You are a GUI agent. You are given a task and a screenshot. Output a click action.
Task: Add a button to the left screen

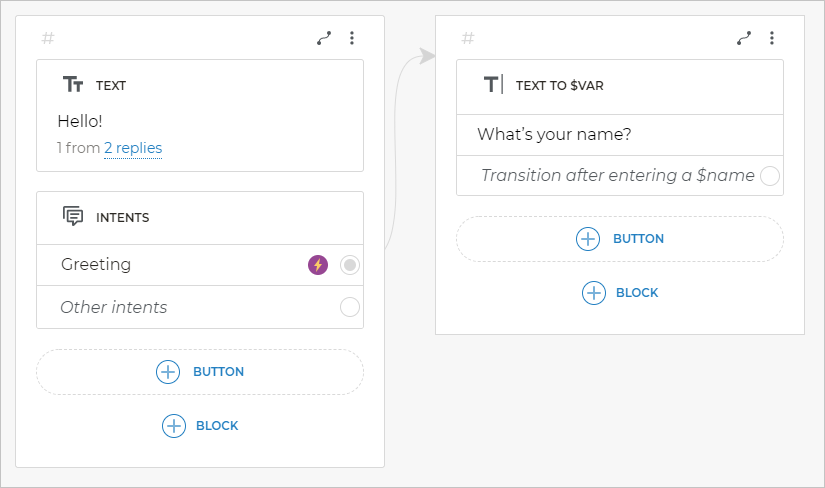coord(200,372)
